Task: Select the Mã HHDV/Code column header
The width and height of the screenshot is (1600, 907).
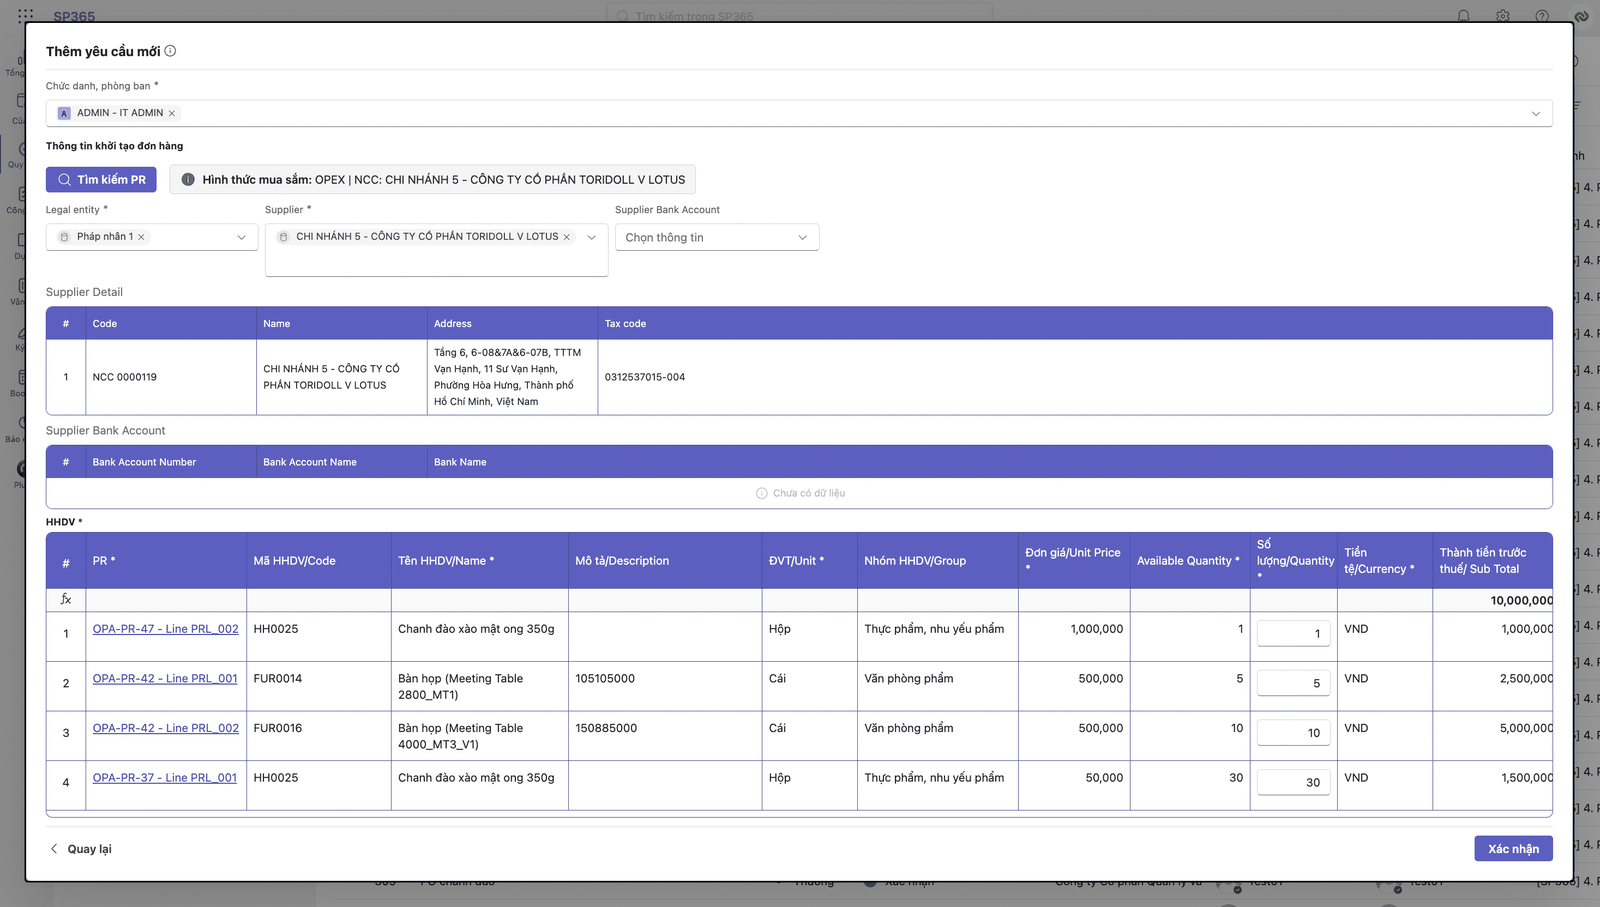Action: (319, 560)
